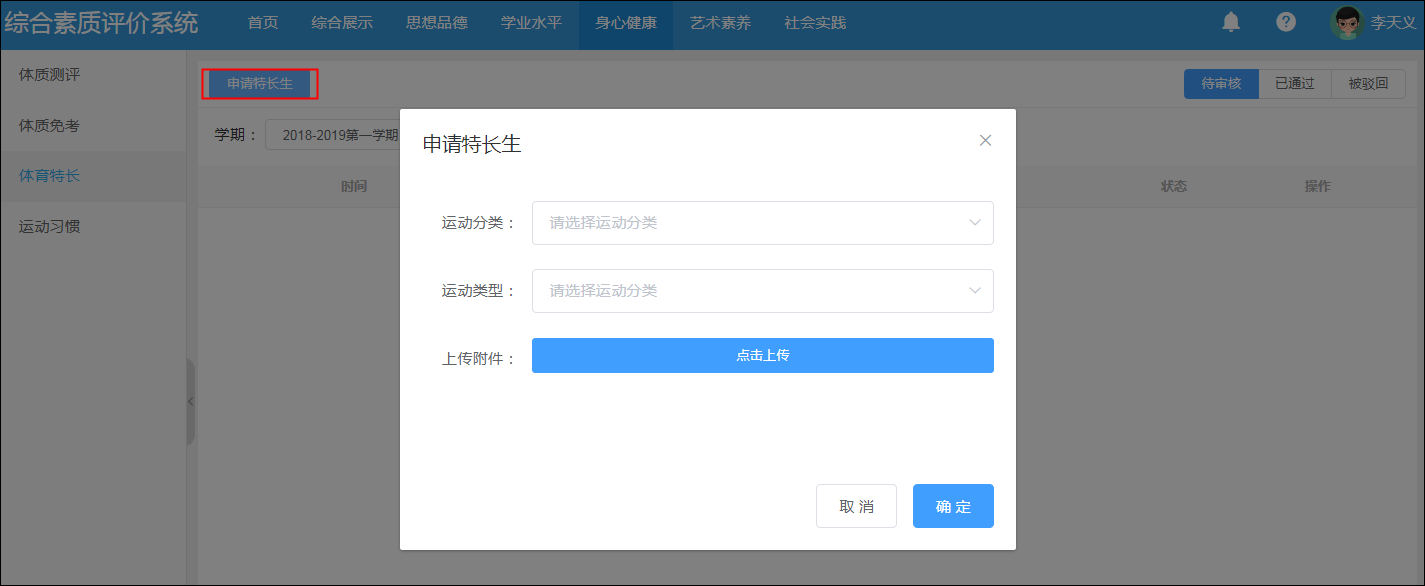Click the 点击上传 upload button
1425x586 pixels.
pos(763,355)
